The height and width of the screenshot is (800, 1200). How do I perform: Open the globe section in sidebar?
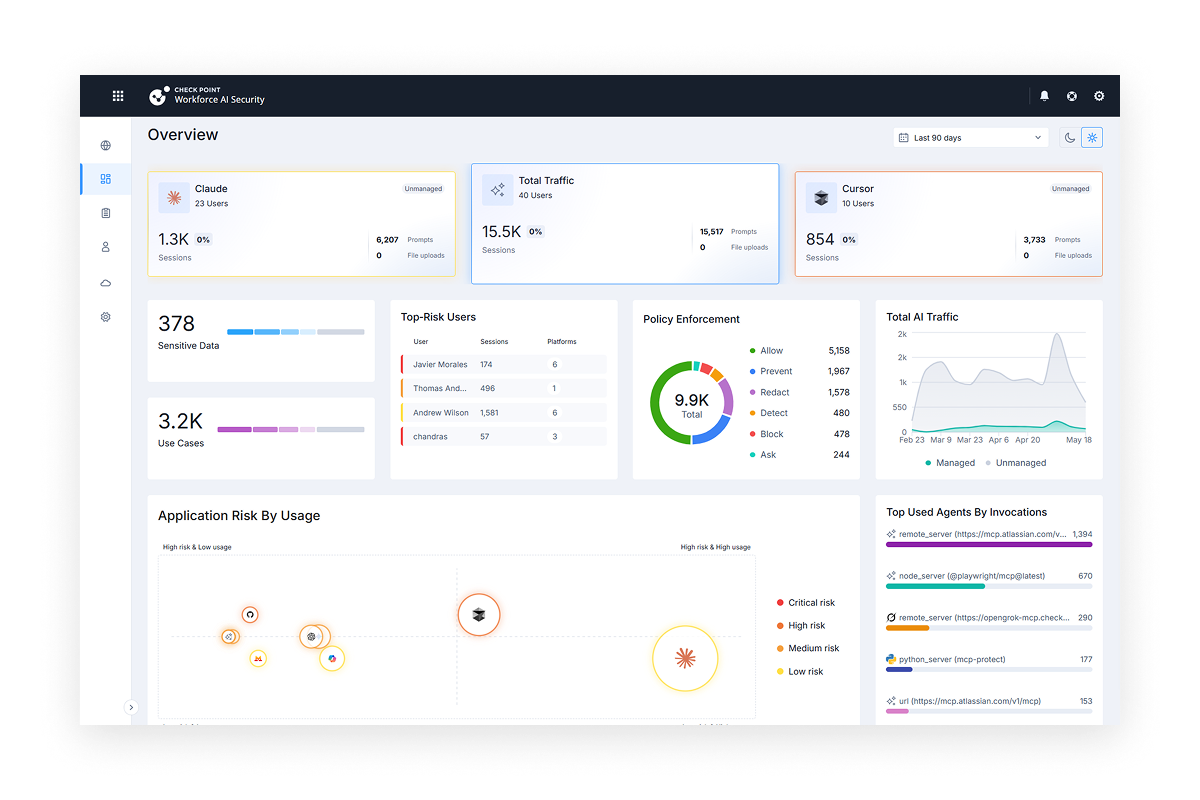(x=106, y=145)
